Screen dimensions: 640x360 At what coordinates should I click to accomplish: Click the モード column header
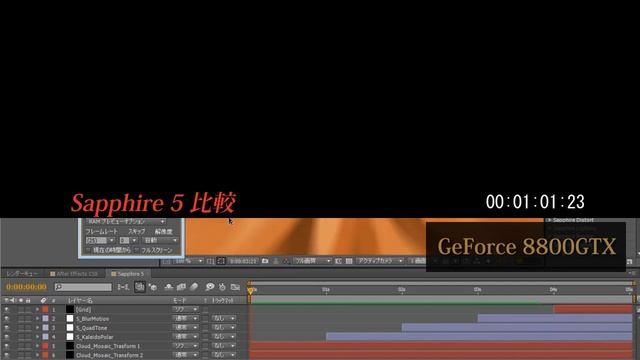[180, 300]
